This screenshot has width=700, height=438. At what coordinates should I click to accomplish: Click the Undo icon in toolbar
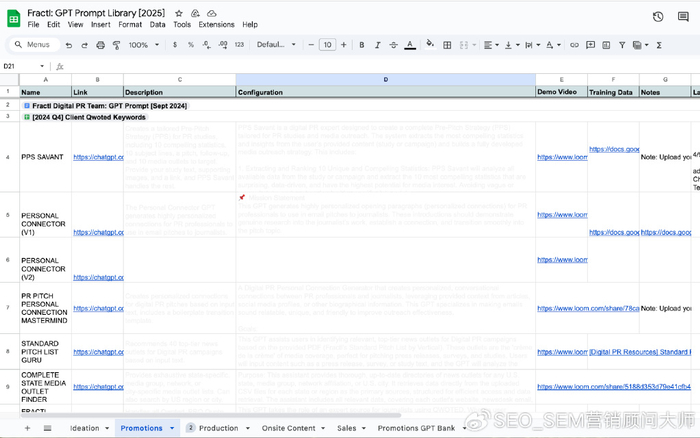[68, 45]
